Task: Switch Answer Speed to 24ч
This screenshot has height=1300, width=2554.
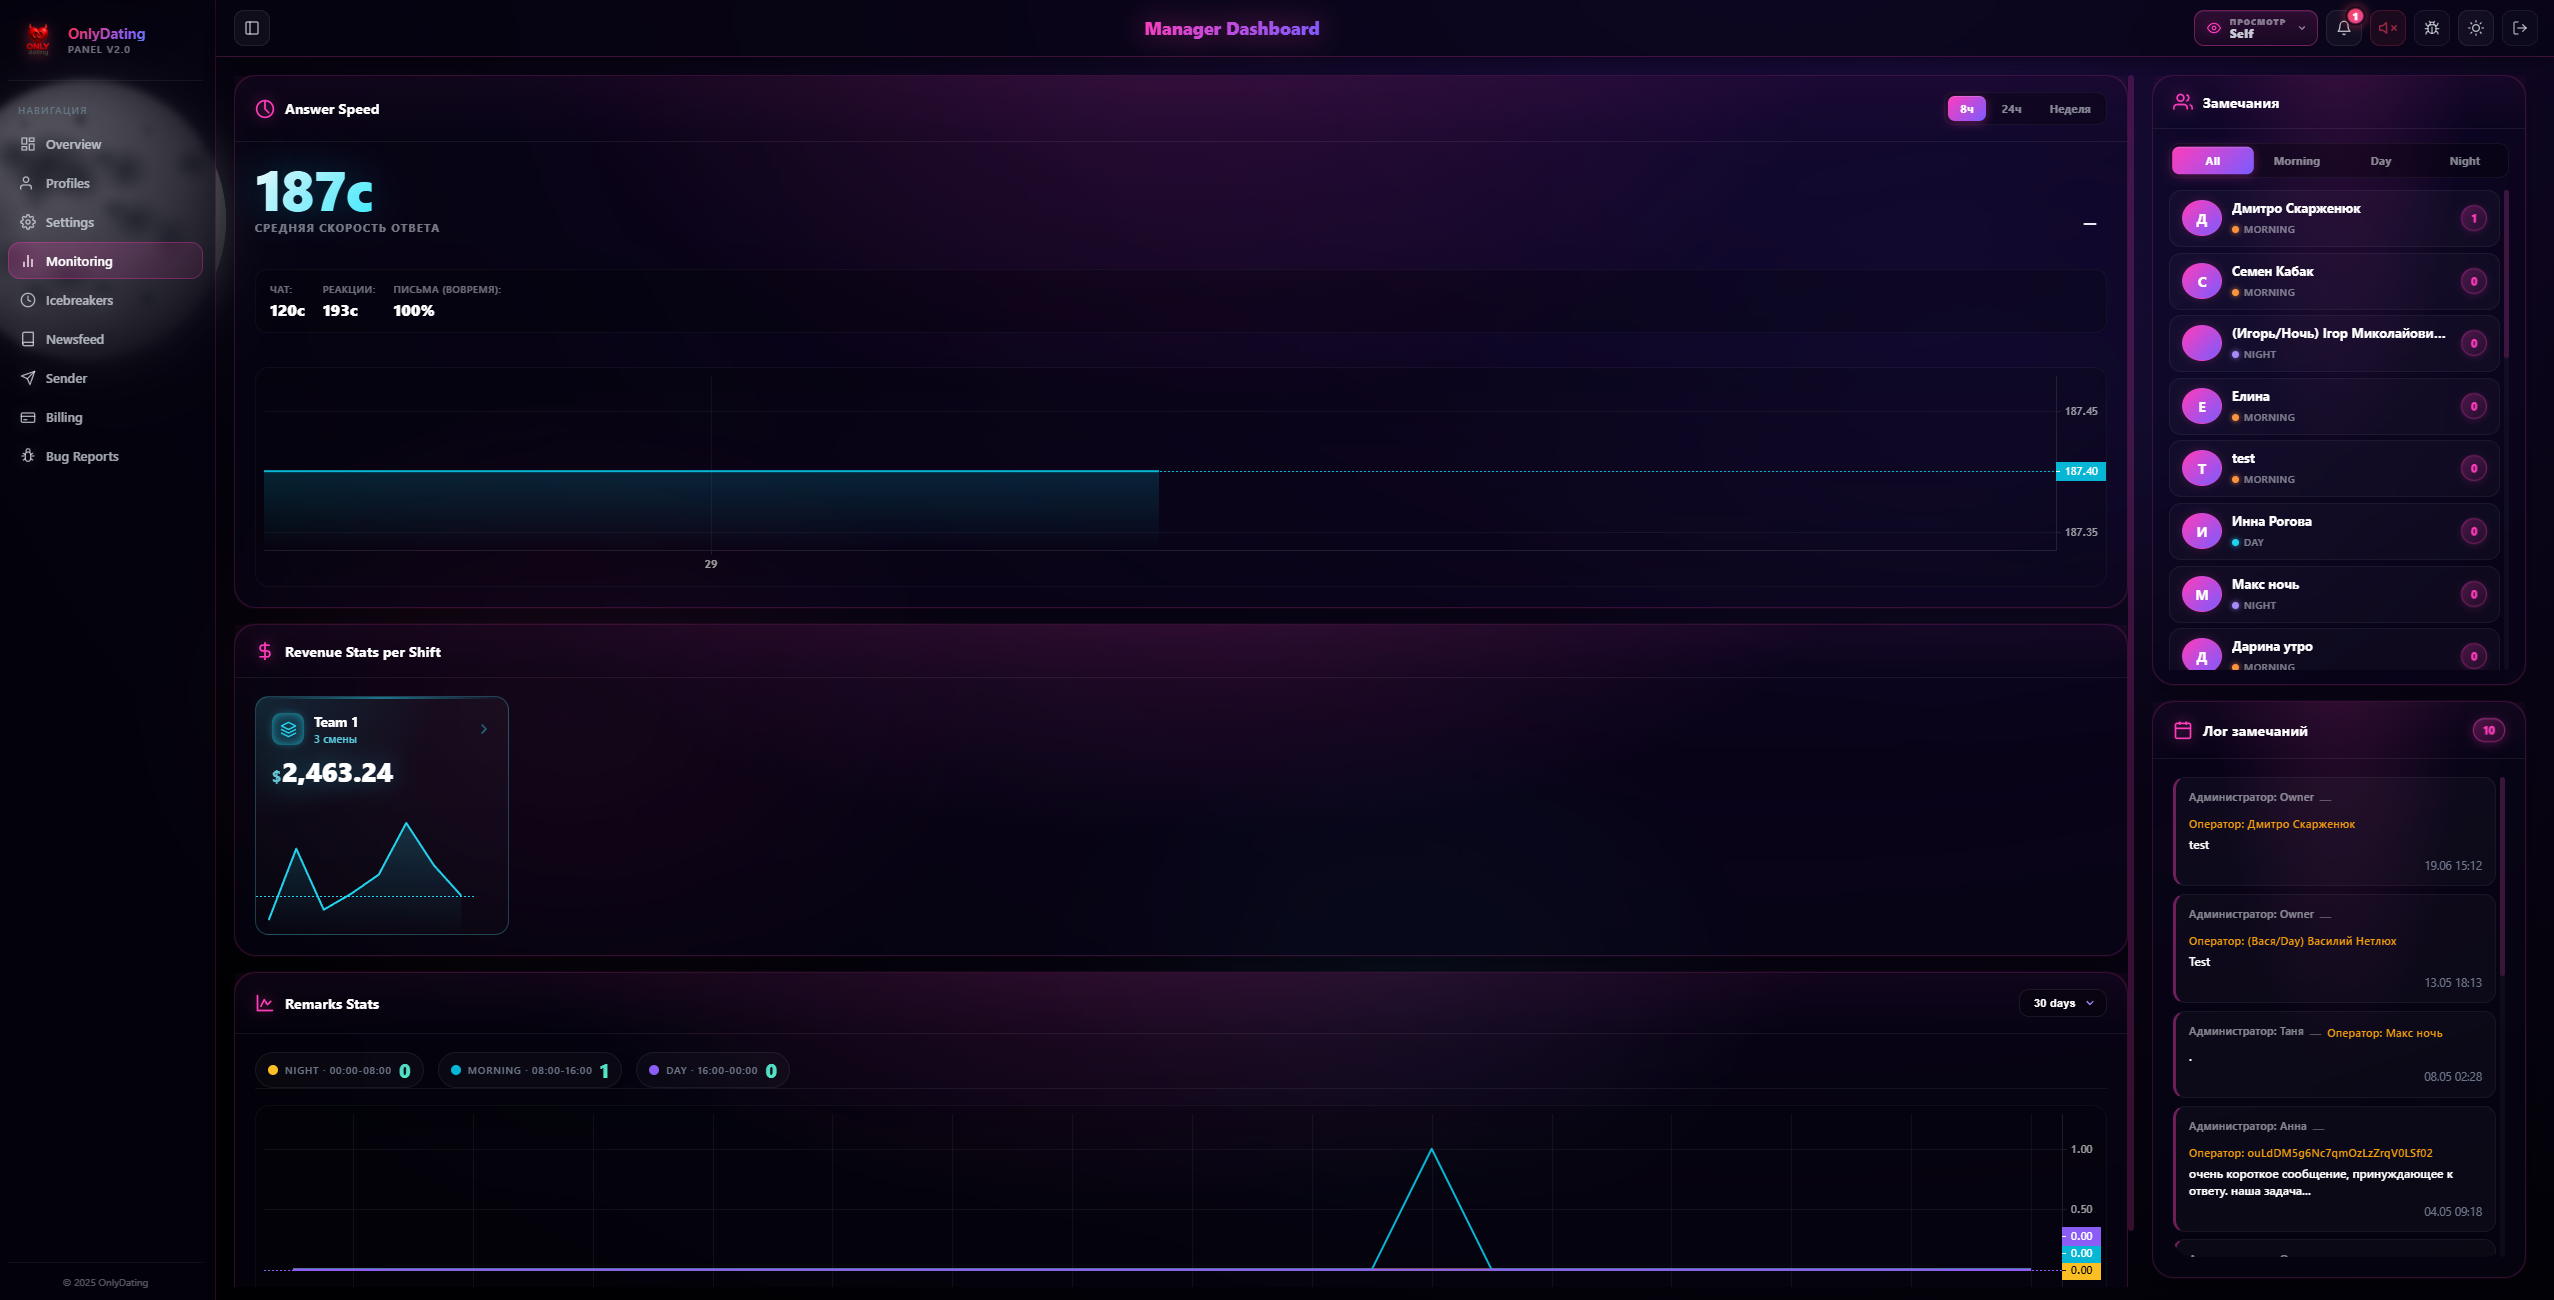Action: pos(2011,109)
